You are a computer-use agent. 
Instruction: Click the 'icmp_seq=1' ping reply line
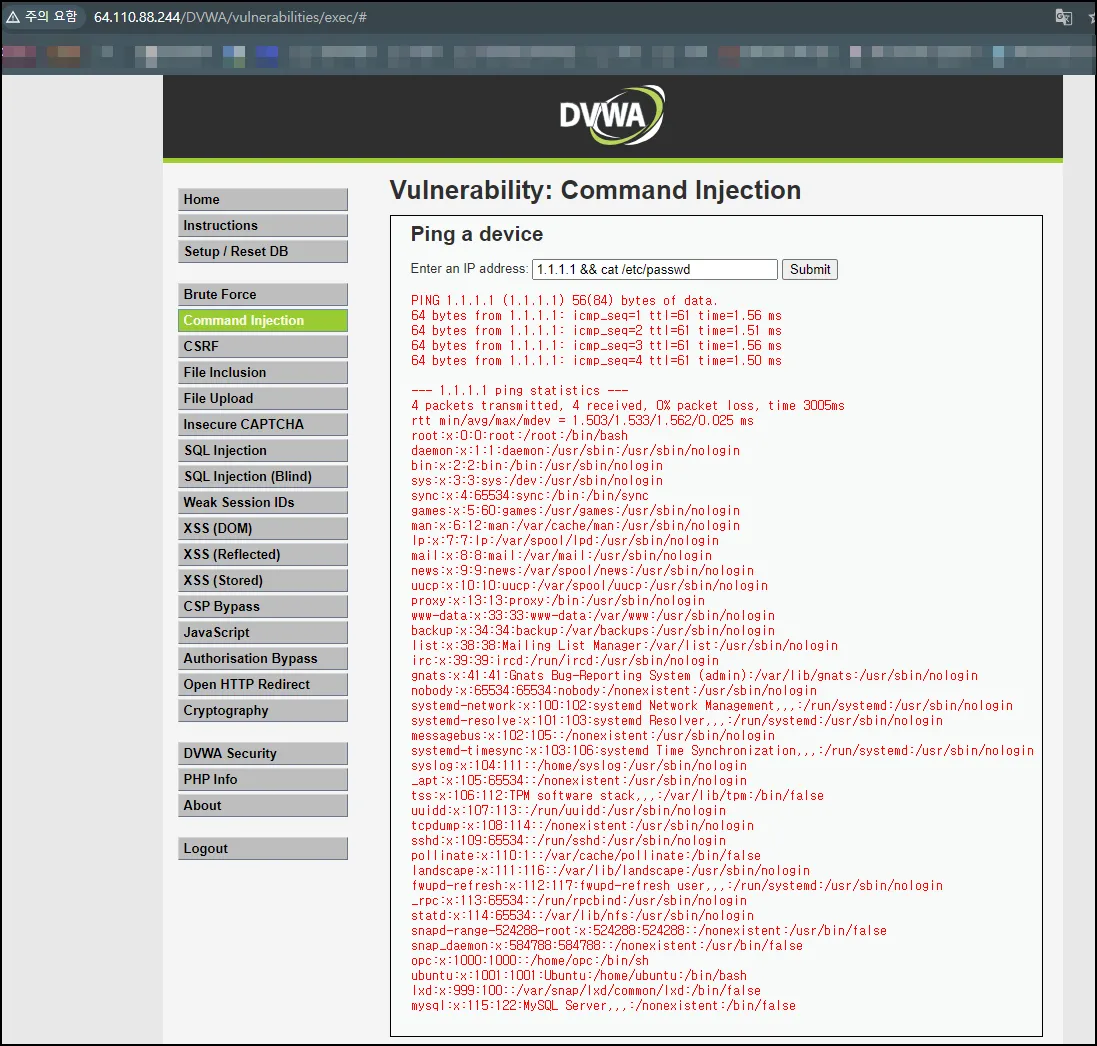[x=596, y=316]
